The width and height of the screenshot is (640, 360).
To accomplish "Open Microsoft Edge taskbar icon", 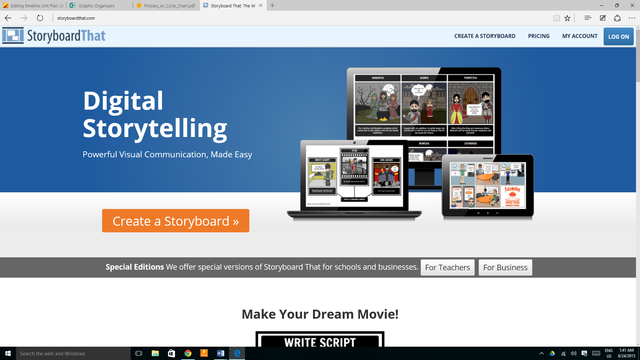I will pyautogui.click(x=237, y=353).
